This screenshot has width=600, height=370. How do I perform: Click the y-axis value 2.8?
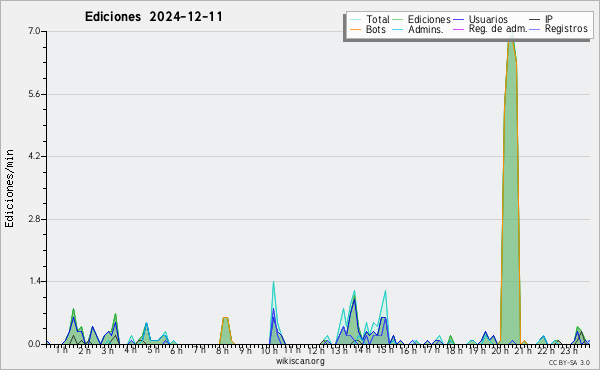tap(34, 219)
